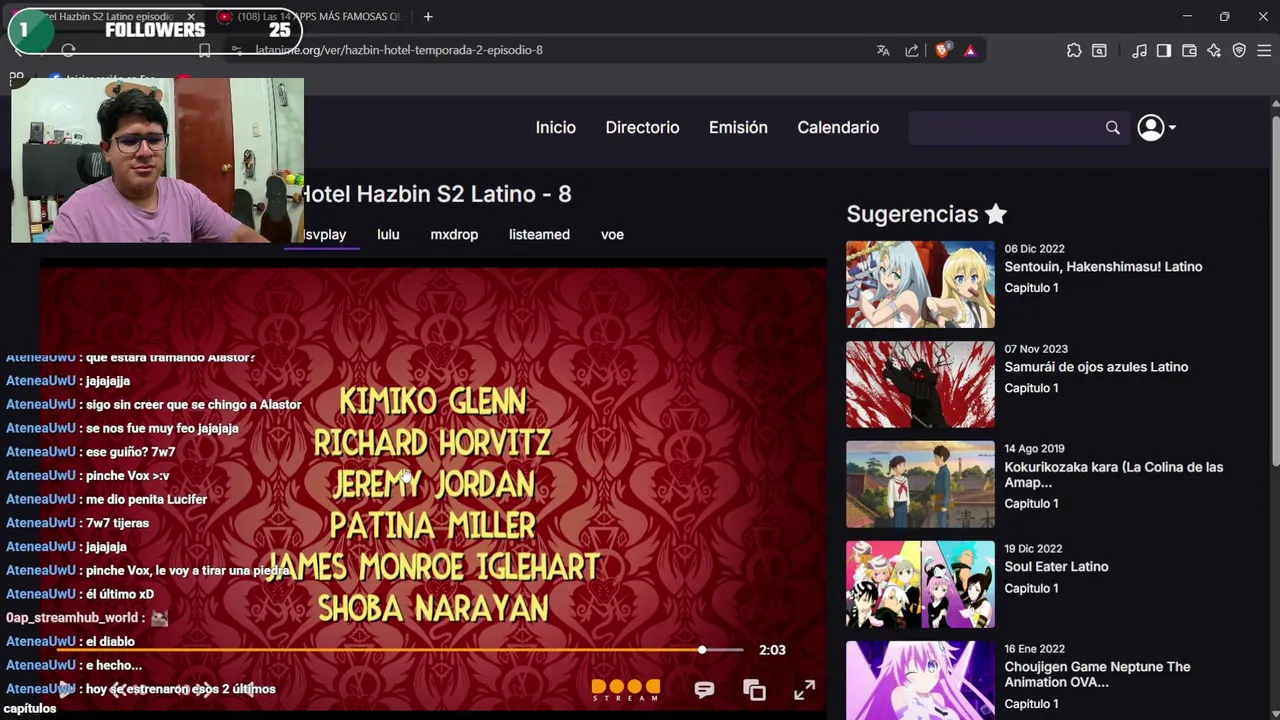Image resolution: width=1280 pixels, height=720 pixels.
Task: Open Kokurikozaka kara title link
Action: point(1114,475)
